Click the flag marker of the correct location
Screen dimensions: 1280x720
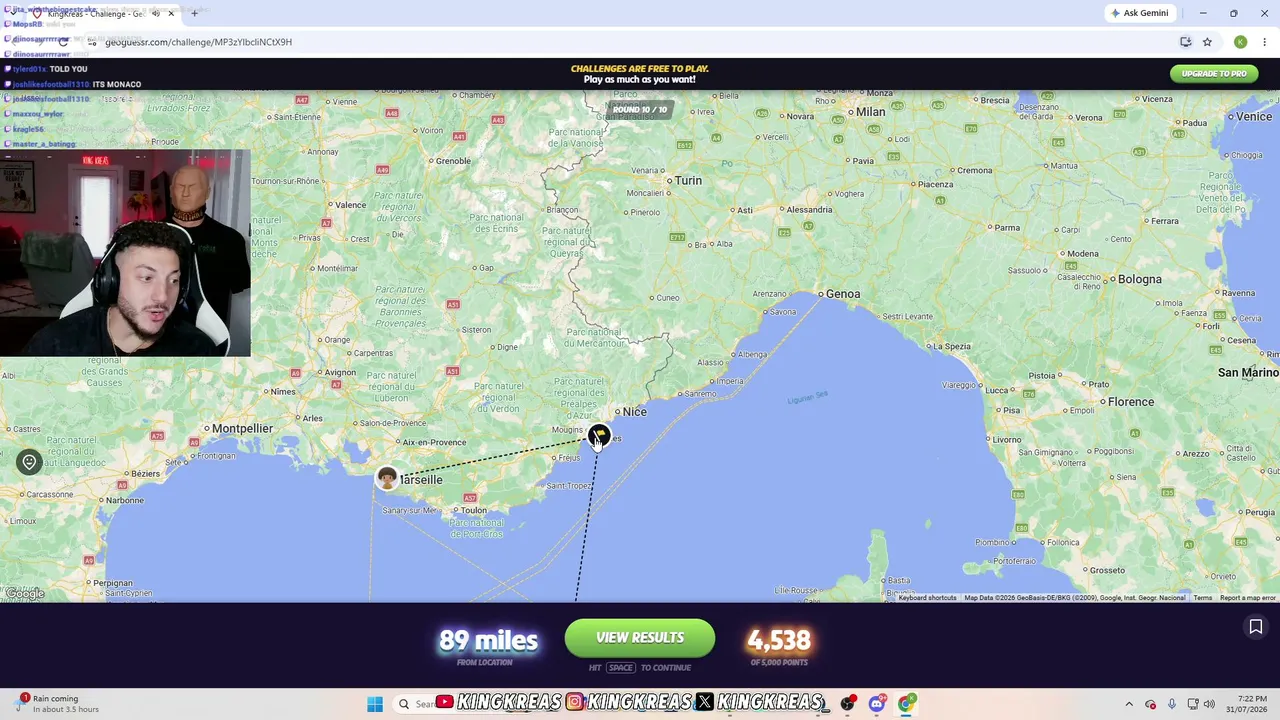(x=598, y=434)
